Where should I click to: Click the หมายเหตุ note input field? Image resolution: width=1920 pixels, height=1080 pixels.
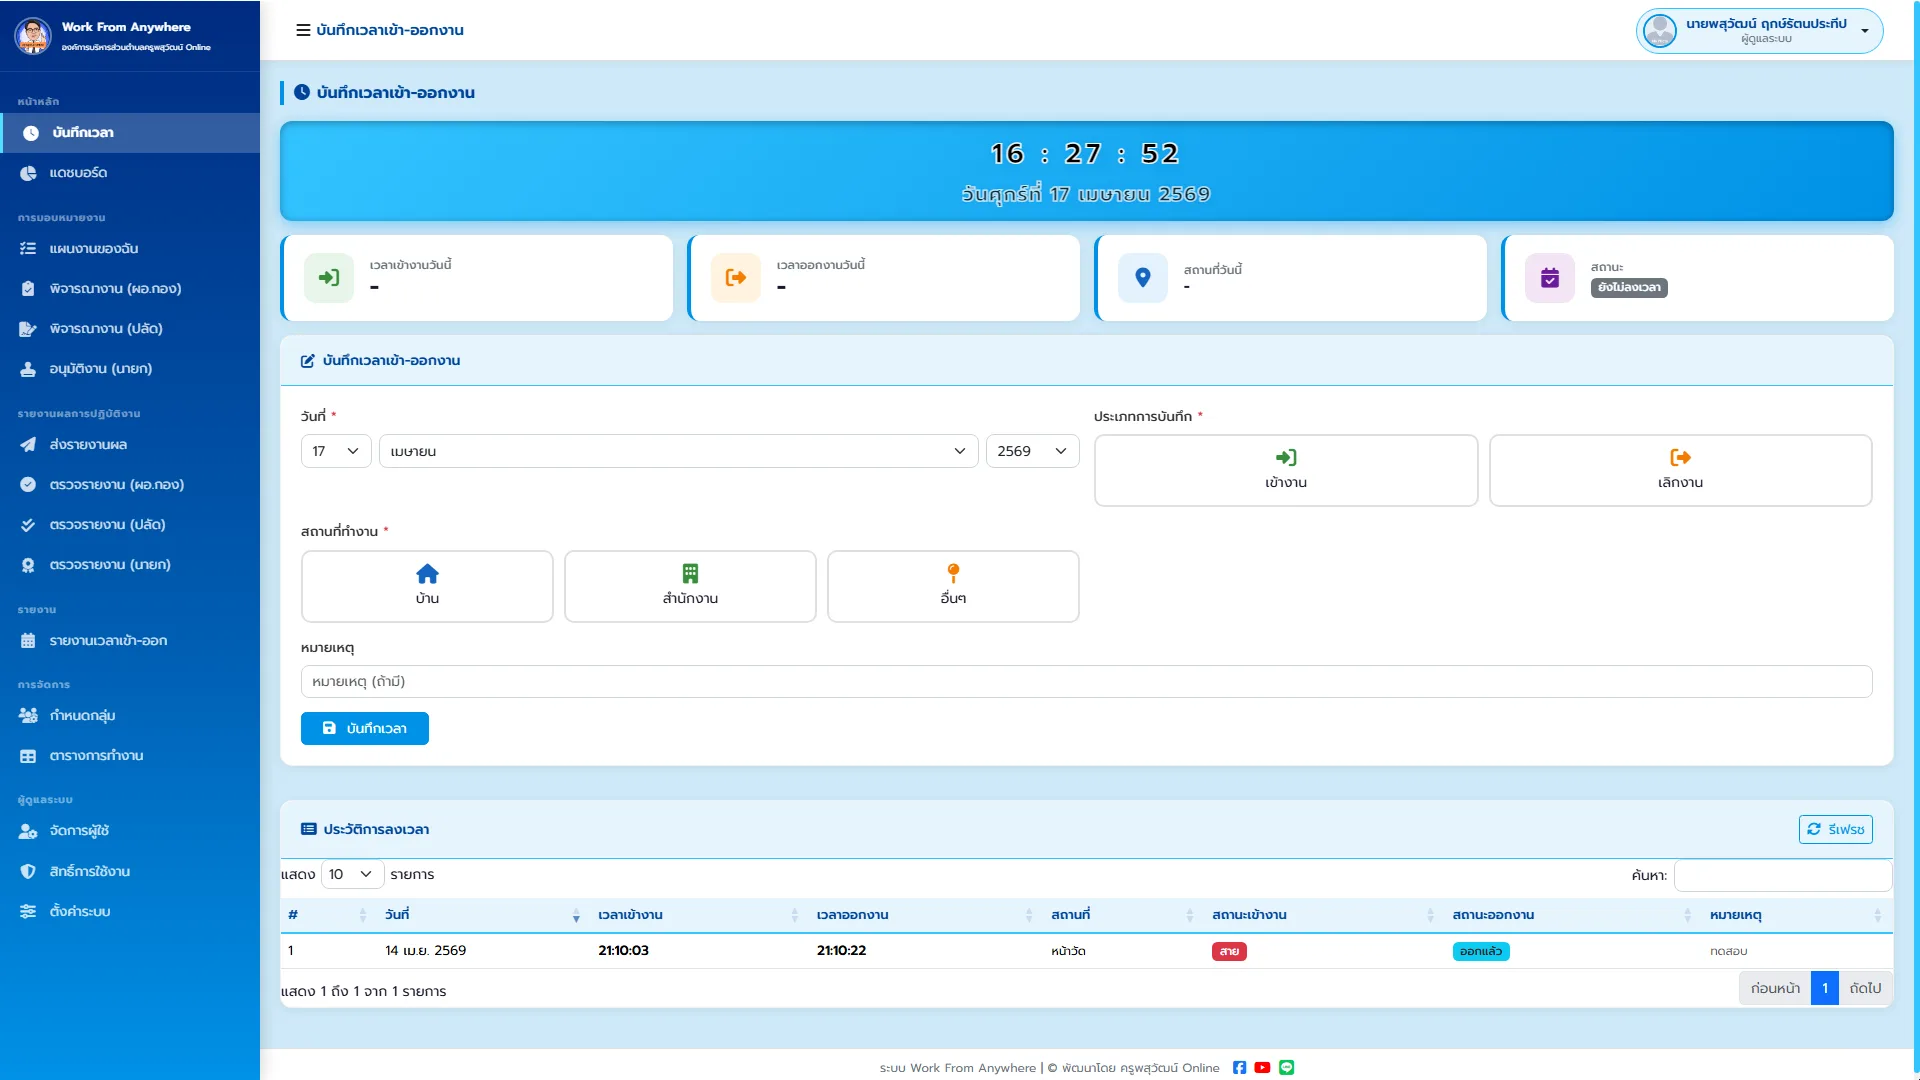tap(1086, 681)
